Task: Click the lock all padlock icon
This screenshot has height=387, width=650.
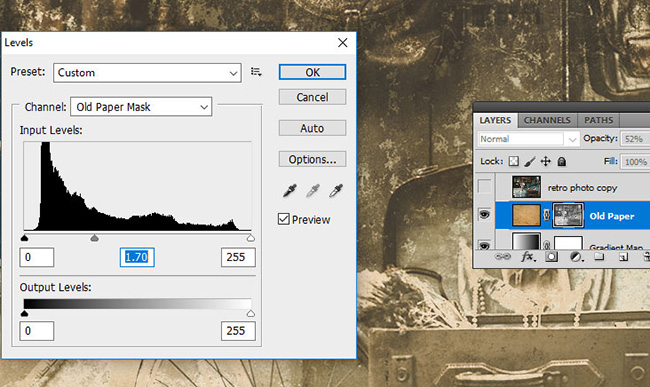Action: [562, 161]
